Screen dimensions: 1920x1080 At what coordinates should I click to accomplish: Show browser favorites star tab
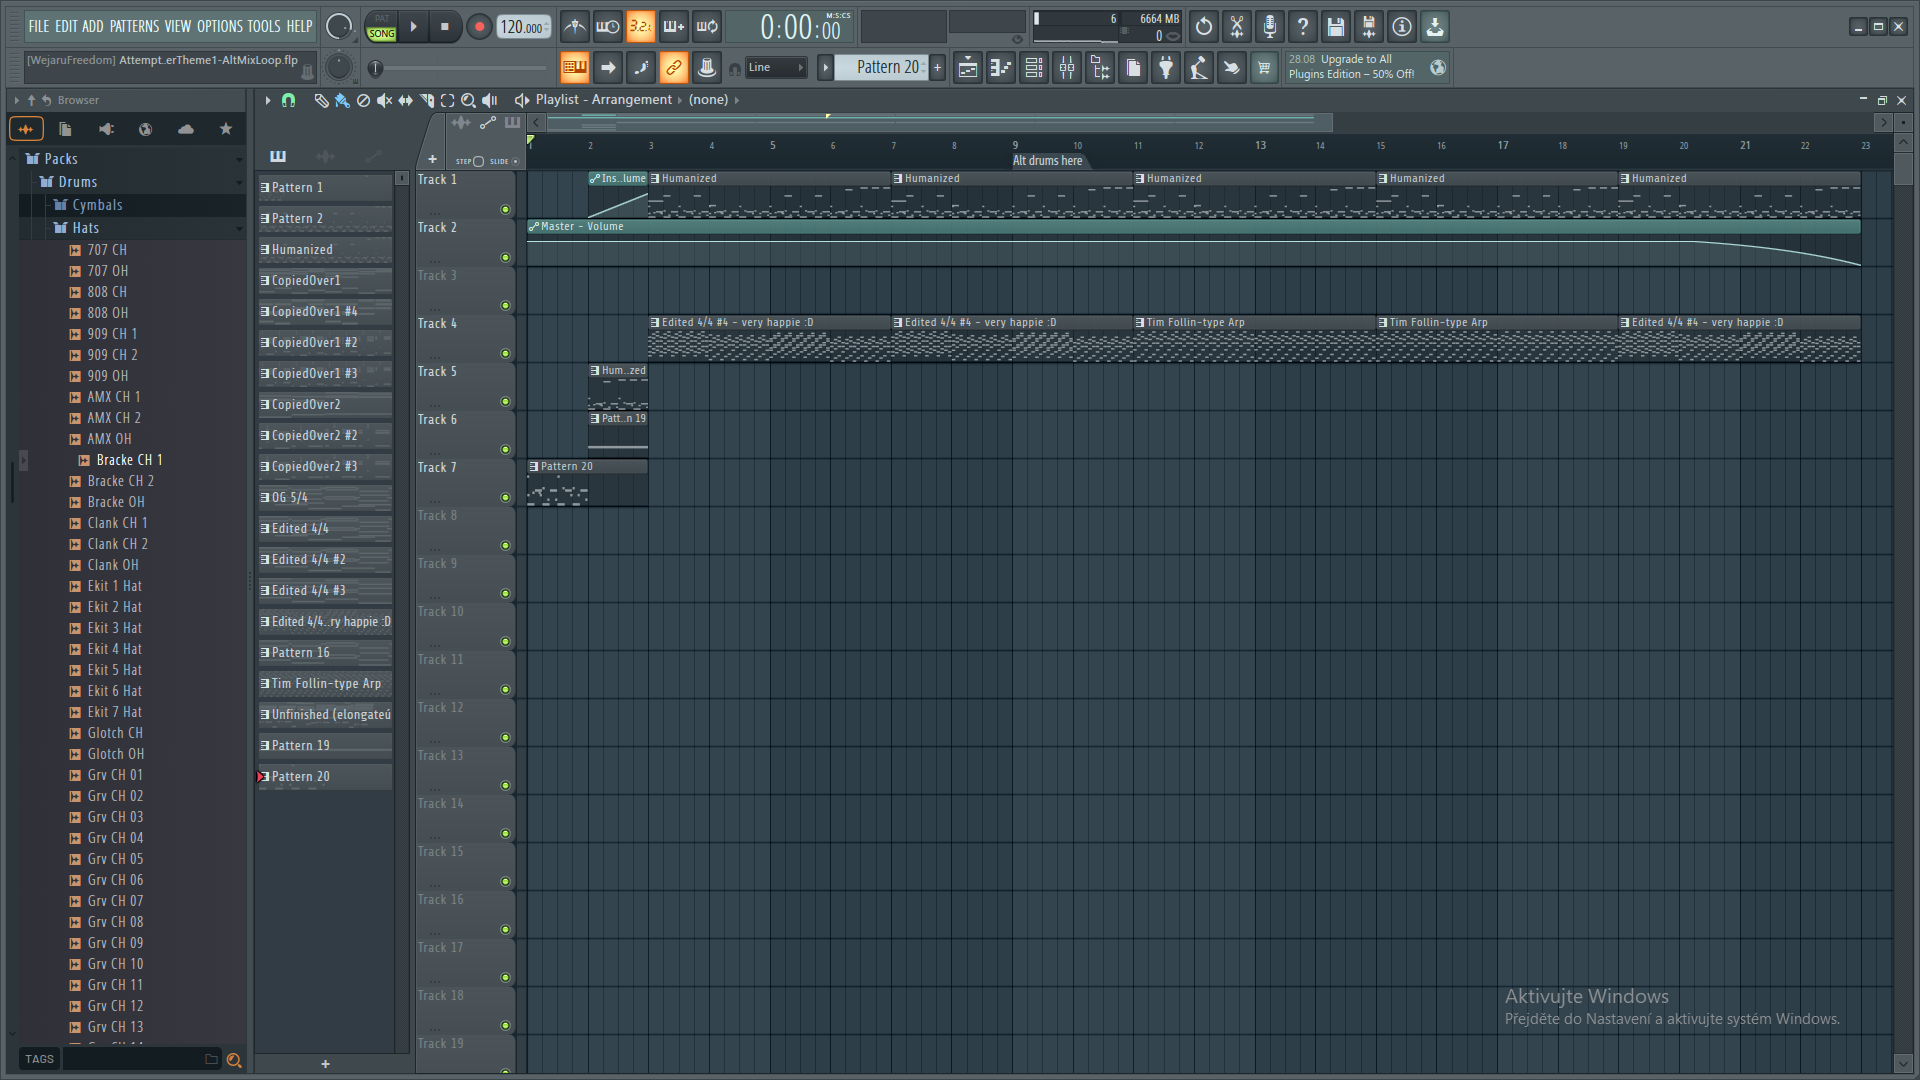226,129
